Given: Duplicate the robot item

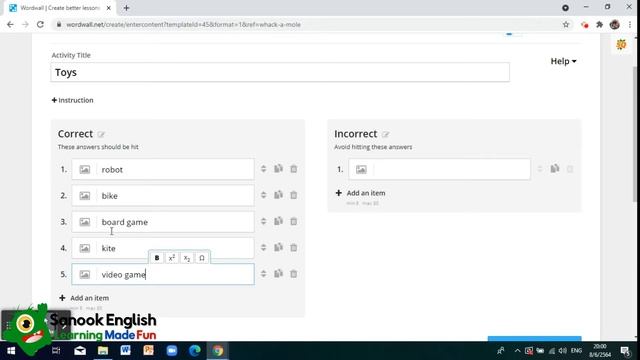Looking at the screenshot, I should [x=278, y=169].
